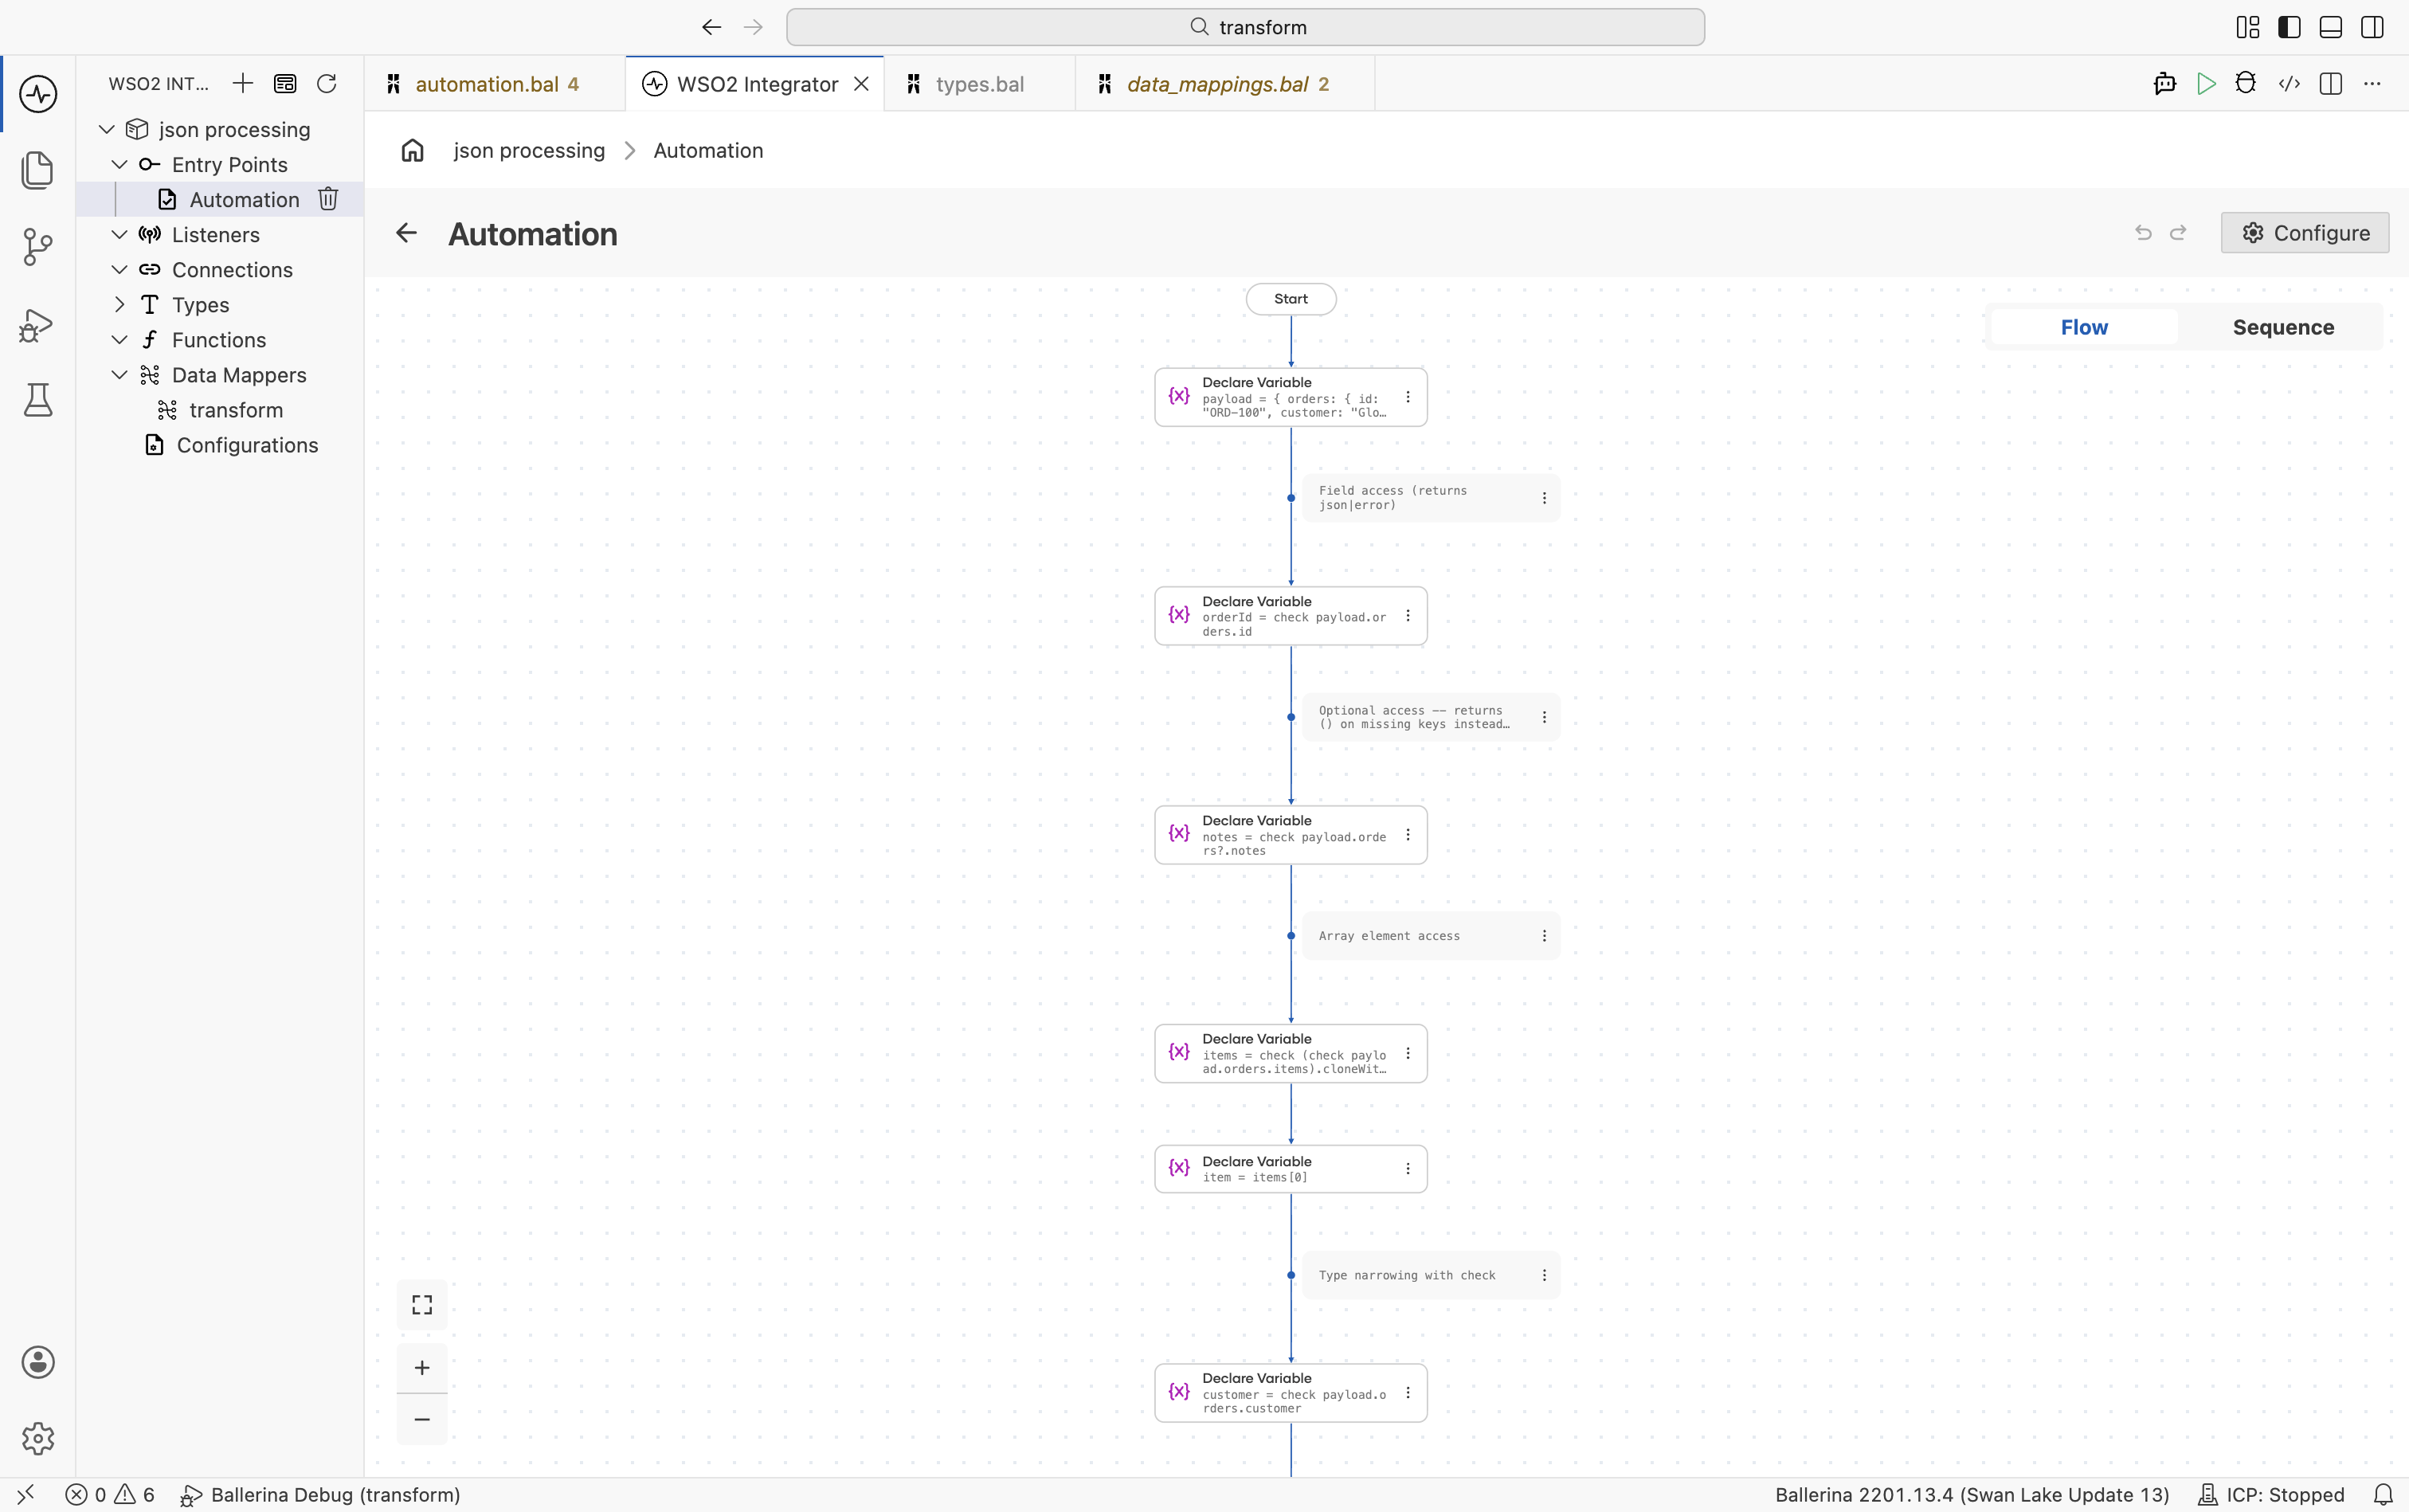The height and width of the screenshot is (1512, 2409).
Task: Click Ballerina 2201.13.4 version status
Action: (x=1972, y=1494)
